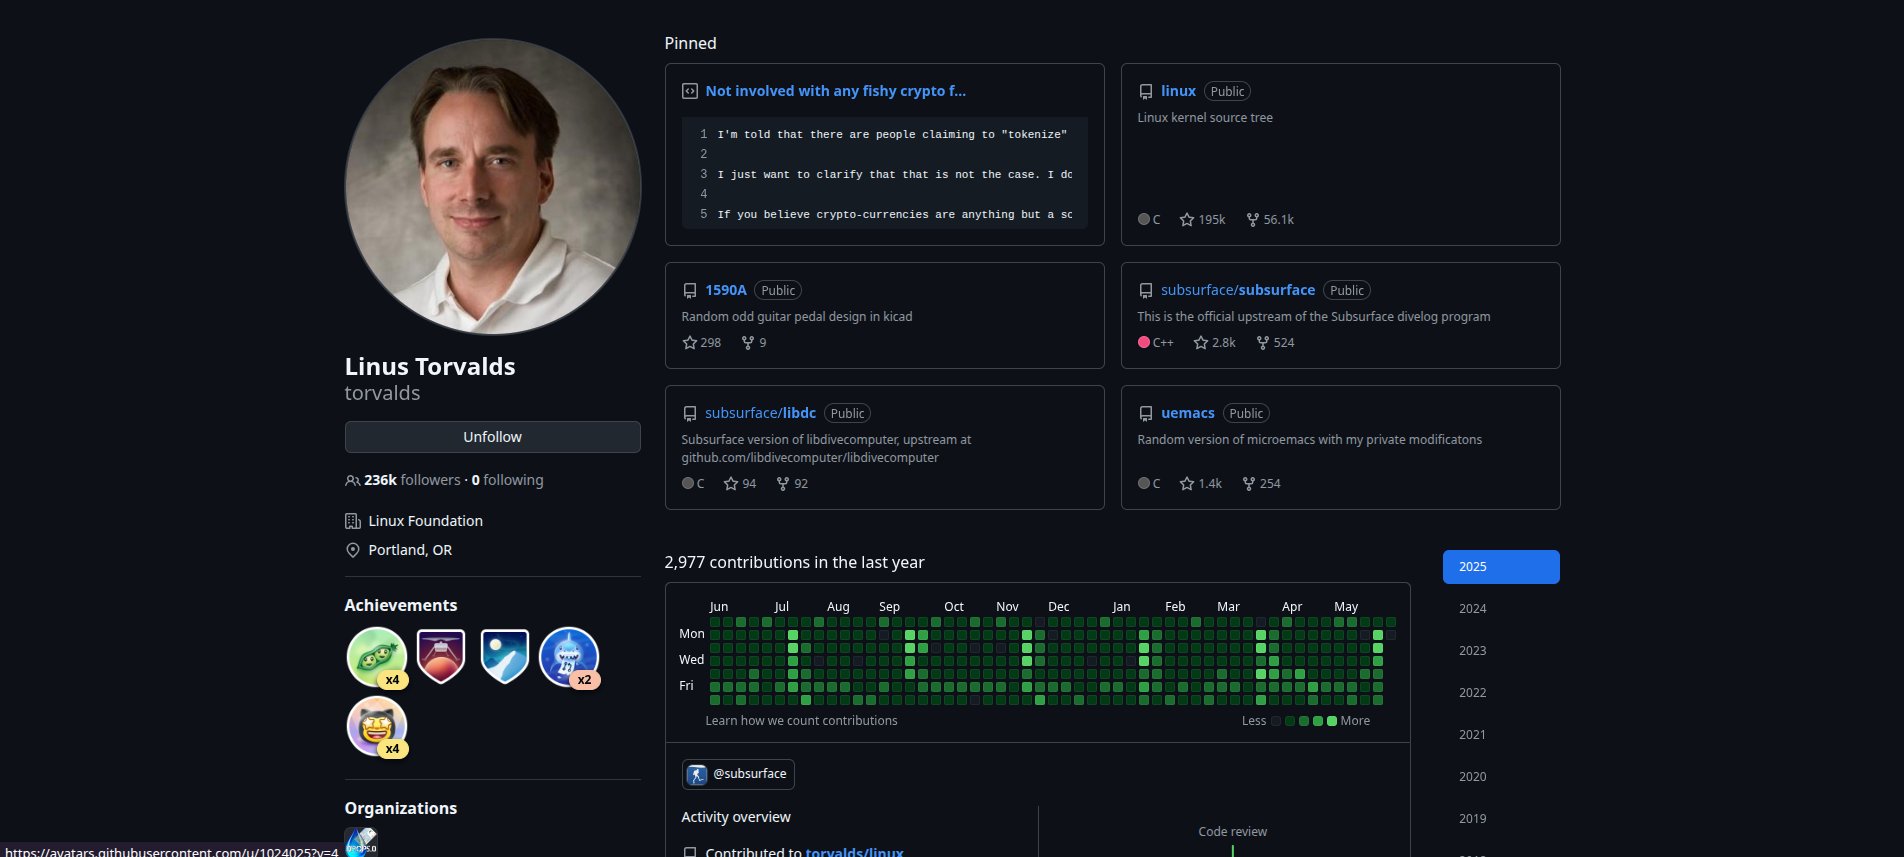
Task: Open the linux repository link
Action: pos(1178,91)
